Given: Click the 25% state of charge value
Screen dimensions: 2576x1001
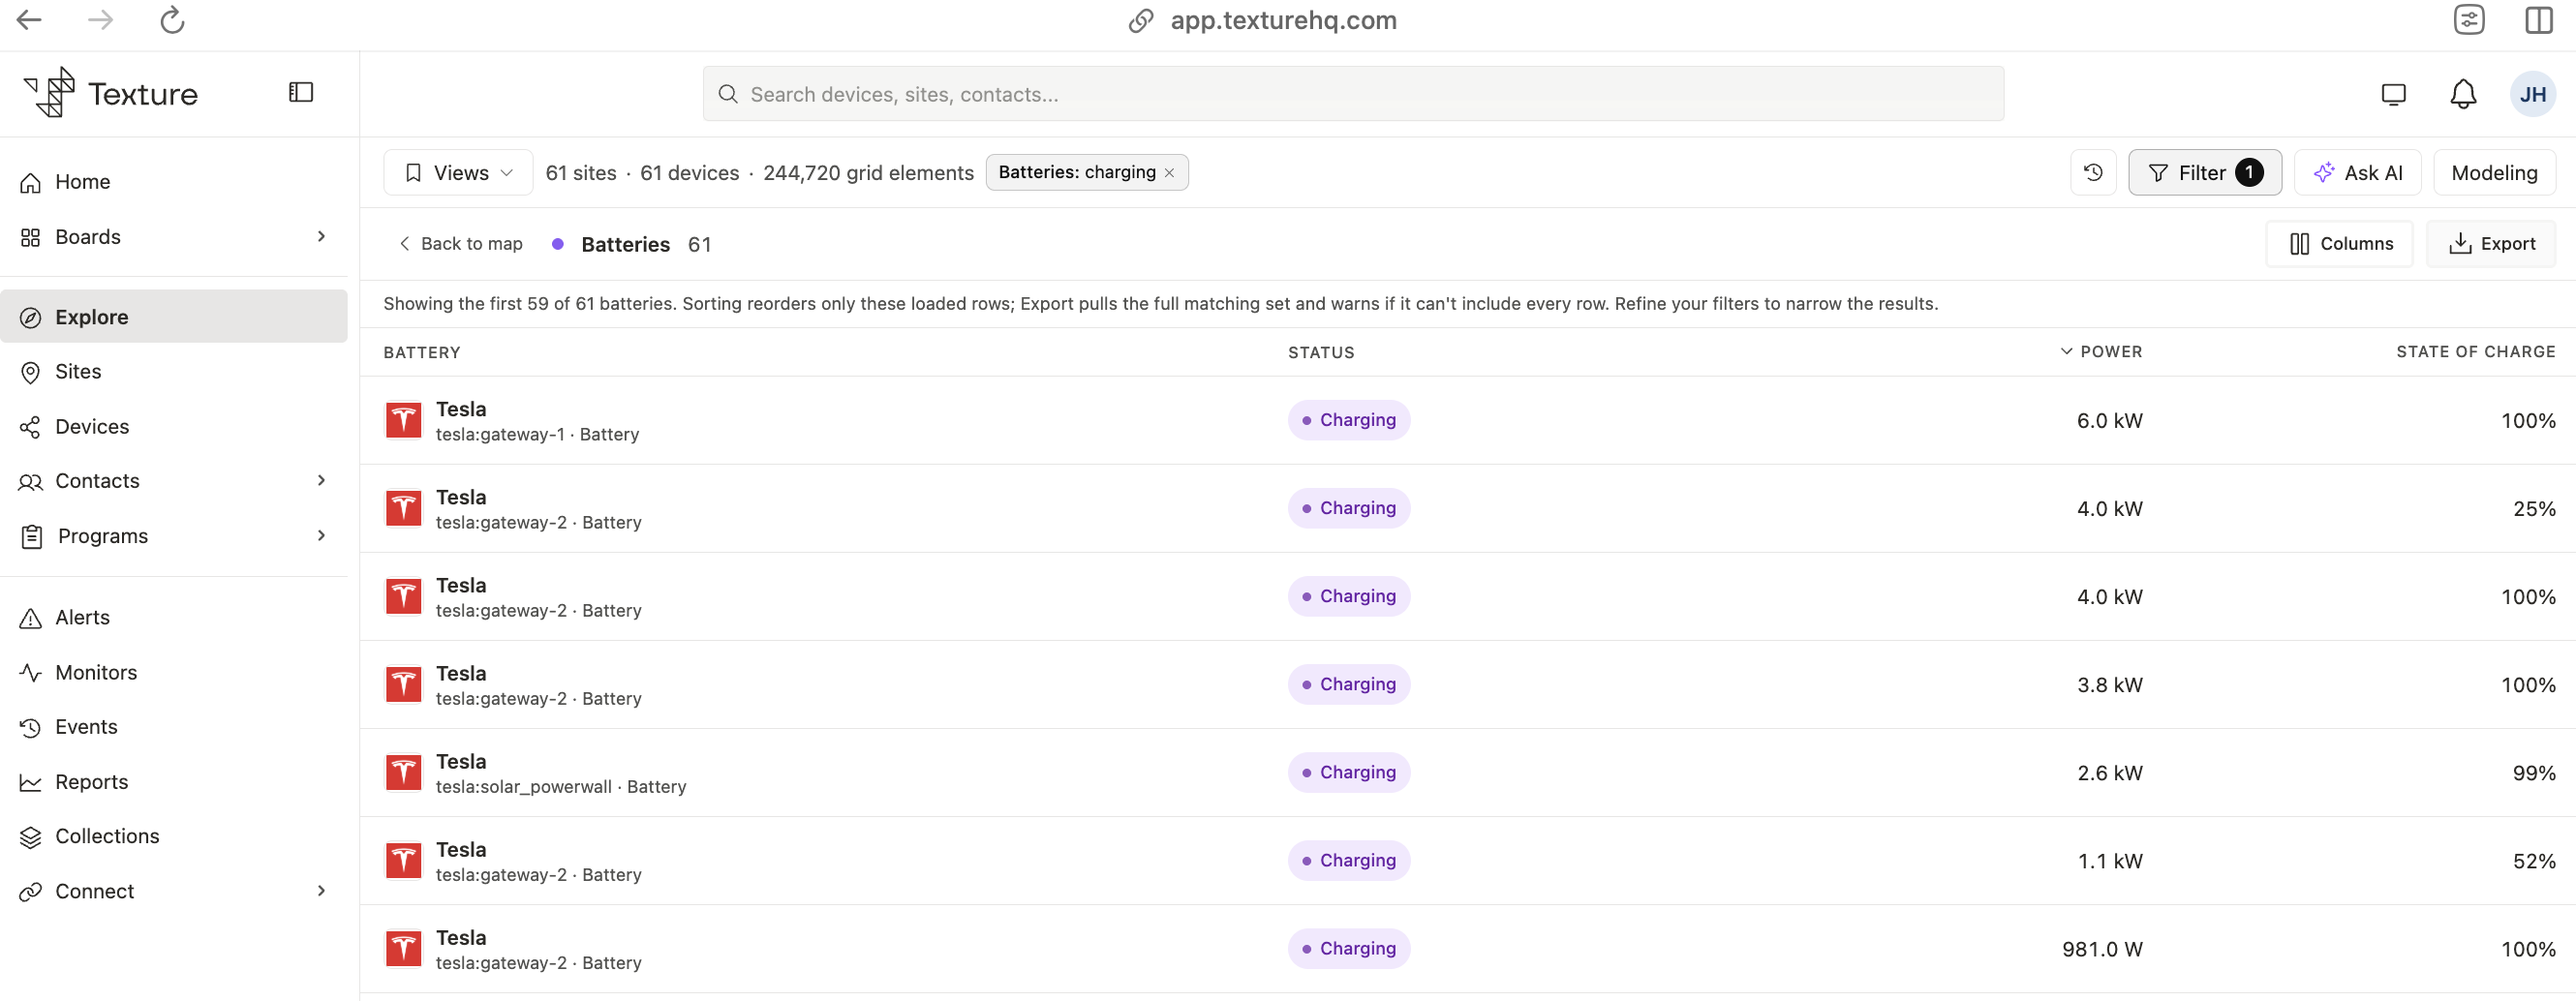Looking at the screenshot, I should click(x=2534, y=509).
